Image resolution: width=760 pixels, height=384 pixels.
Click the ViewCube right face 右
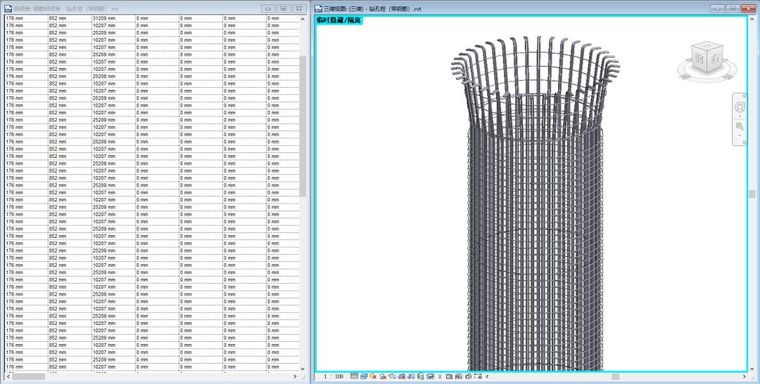[x=715, y=59]
